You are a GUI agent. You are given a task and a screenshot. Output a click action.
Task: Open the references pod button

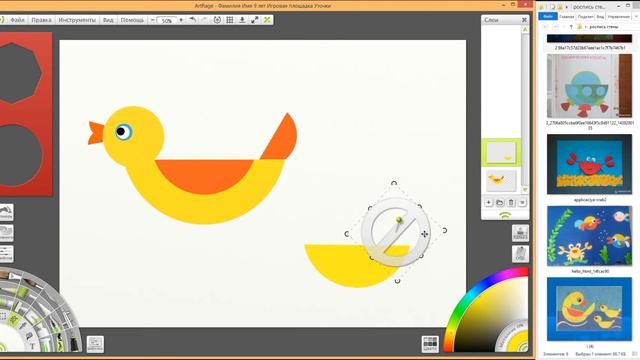tap(520, 254)
